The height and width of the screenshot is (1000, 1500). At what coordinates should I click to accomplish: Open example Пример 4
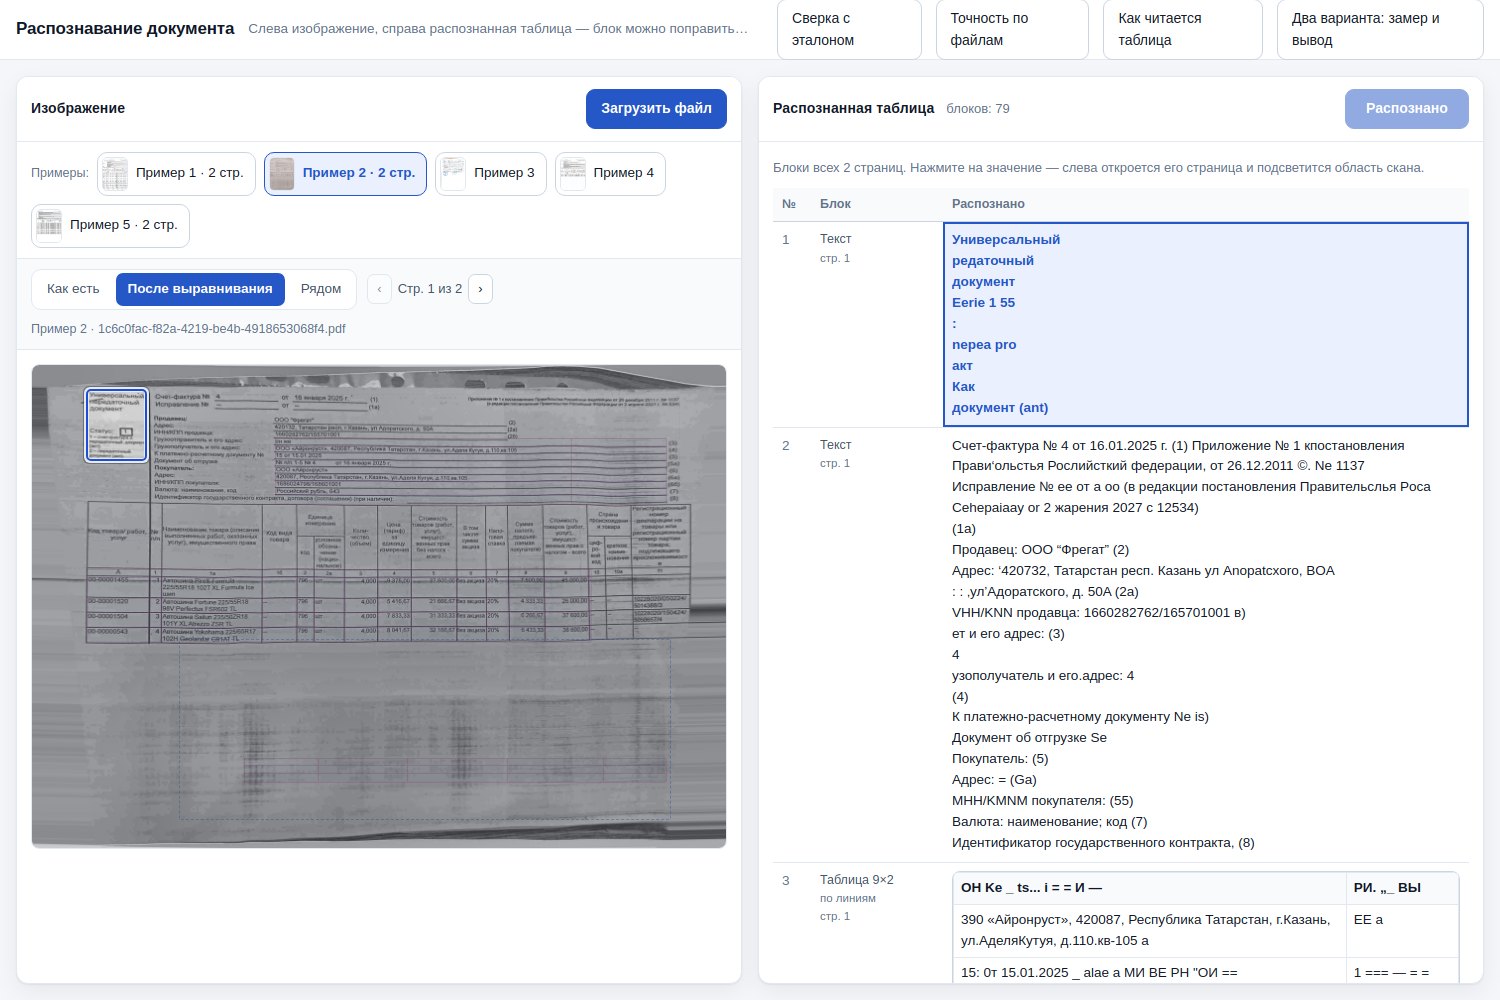click(610, 173)
